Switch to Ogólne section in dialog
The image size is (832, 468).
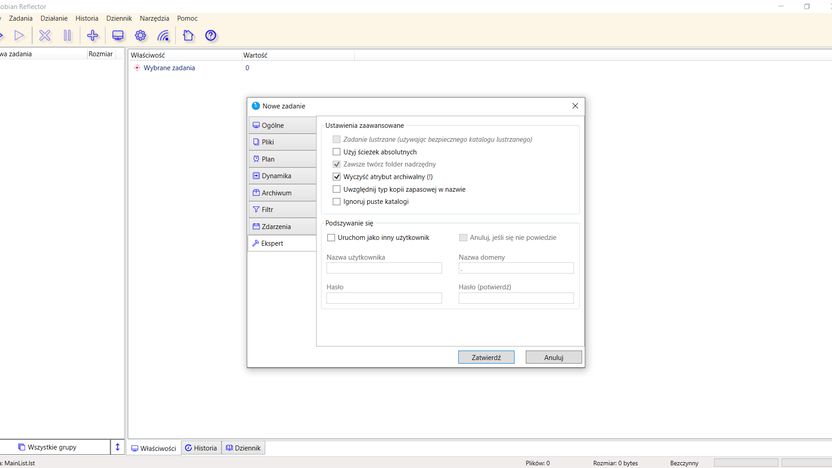pyautogui.click(x=282, y=125)
